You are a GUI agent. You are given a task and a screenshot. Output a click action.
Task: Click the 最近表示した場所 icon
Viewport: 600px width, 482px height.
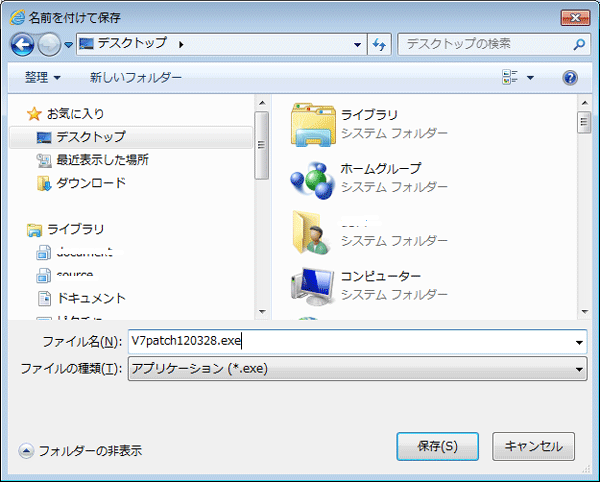point(44,160)
